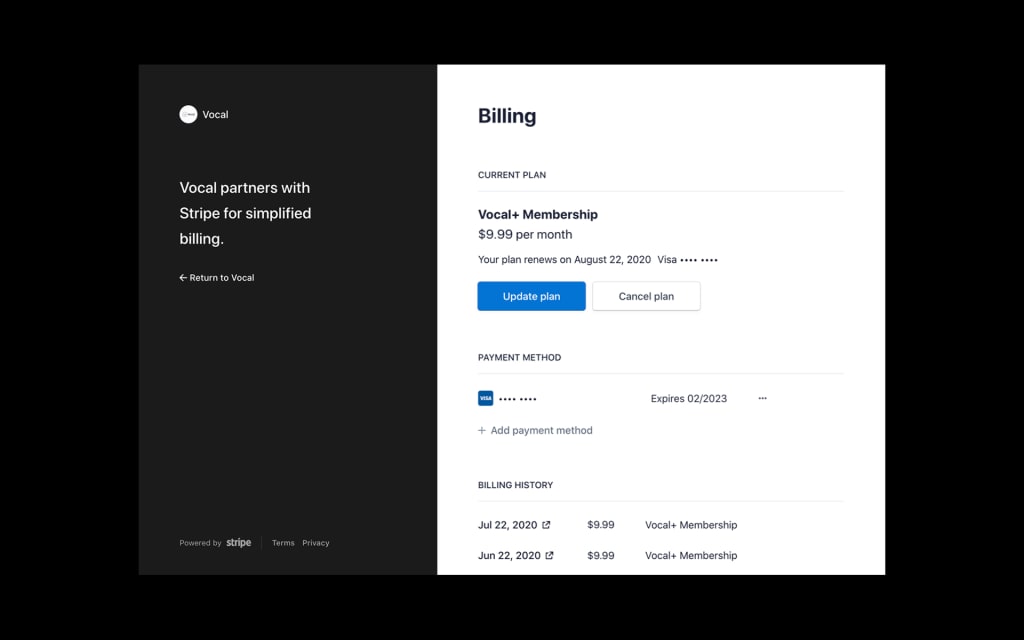Viewport: 1024px width, 640px height.
Task: Click the Expires 02/2023 text
Action: click(x=688, y=398)
